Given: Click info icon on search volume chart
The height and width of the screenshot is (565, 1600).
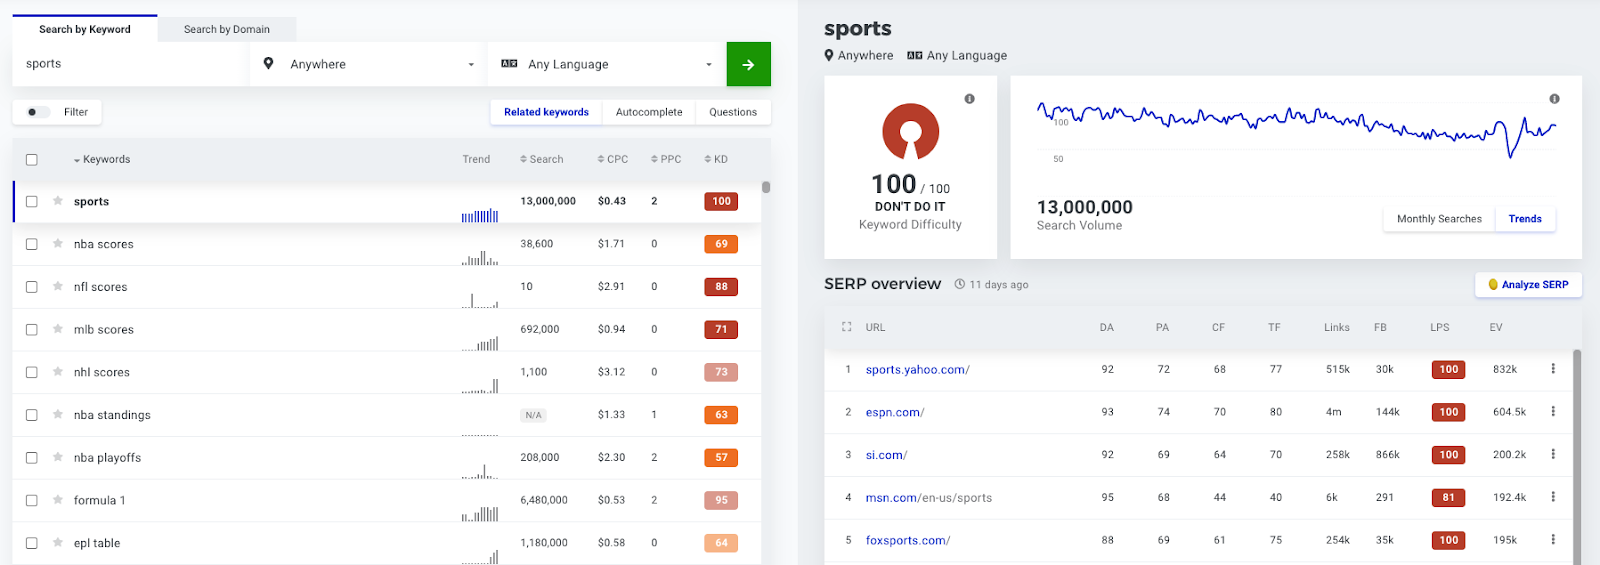Looking at the screenshot, I should pyautogui.click(x=1554, y=99).
